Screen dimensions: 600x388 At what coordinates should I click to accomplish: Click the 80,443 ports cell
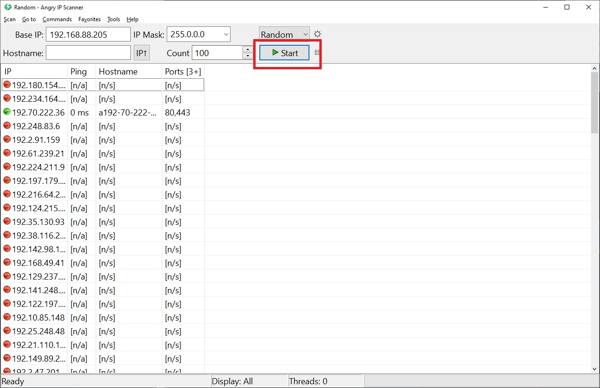click(178, 112)
